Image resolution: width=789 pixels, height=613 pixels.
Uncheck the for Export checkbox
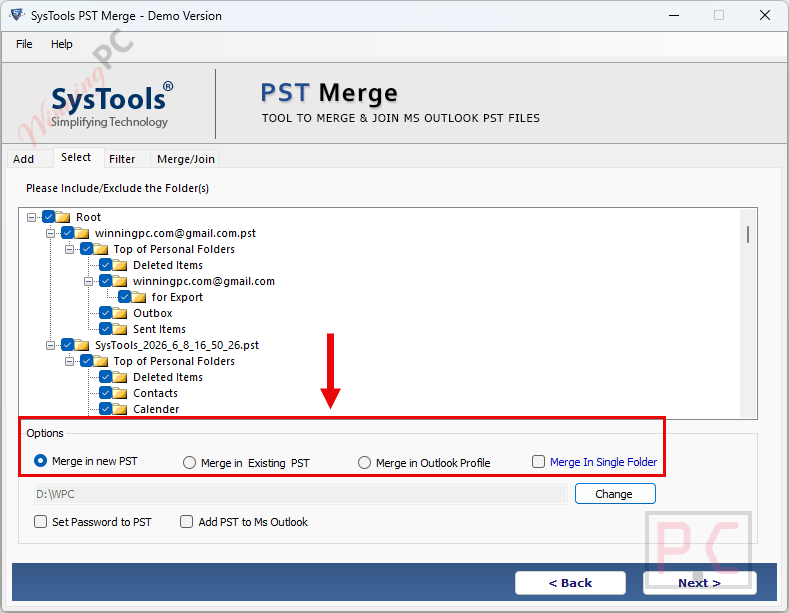click(x=124, y=296)
